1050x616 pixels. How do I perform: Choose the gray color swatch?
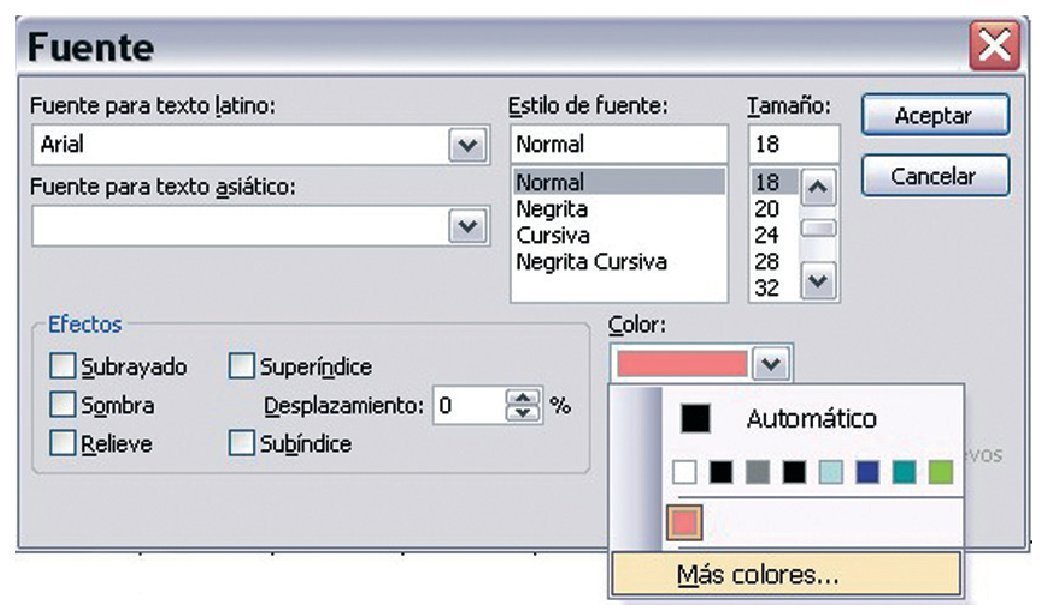[757, 472]
